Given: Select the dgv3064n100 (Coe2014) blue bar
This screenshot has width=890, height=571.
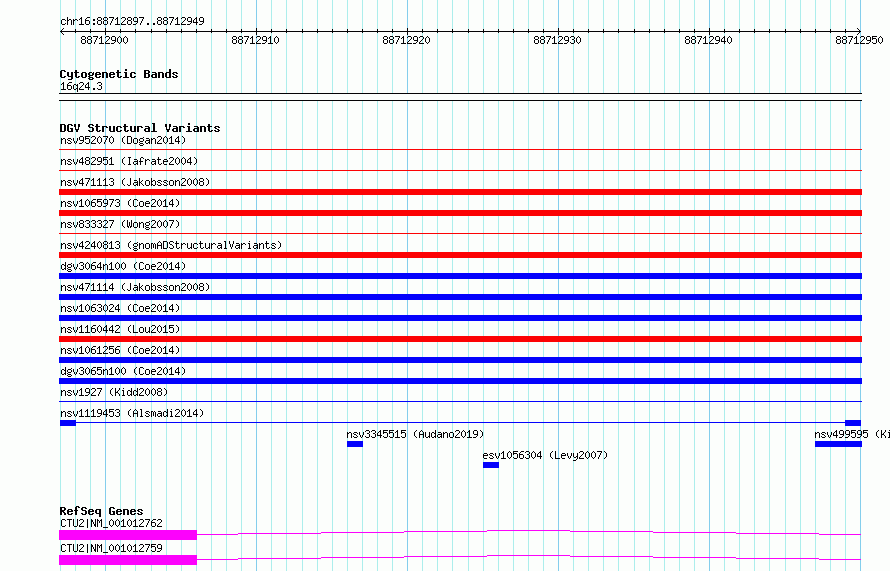Looking at the screenshot, I should [460, 276].
